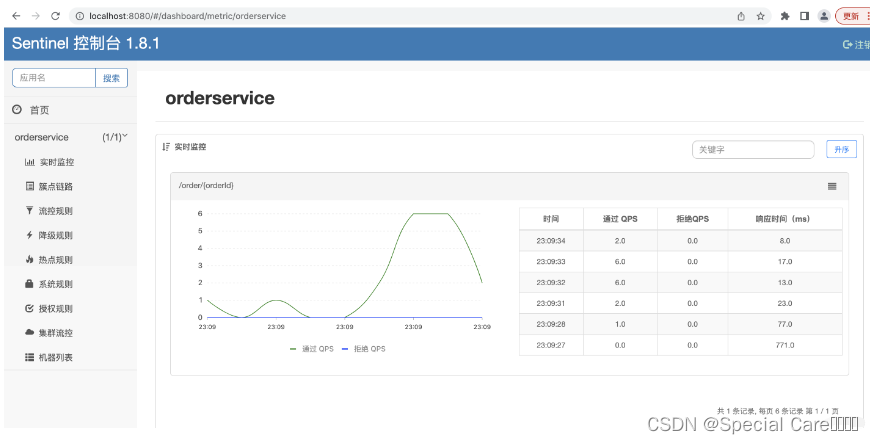The width and height of the screenshot is (873, 444).
Task: Click the 时间 column header
Action: (551, 219)
